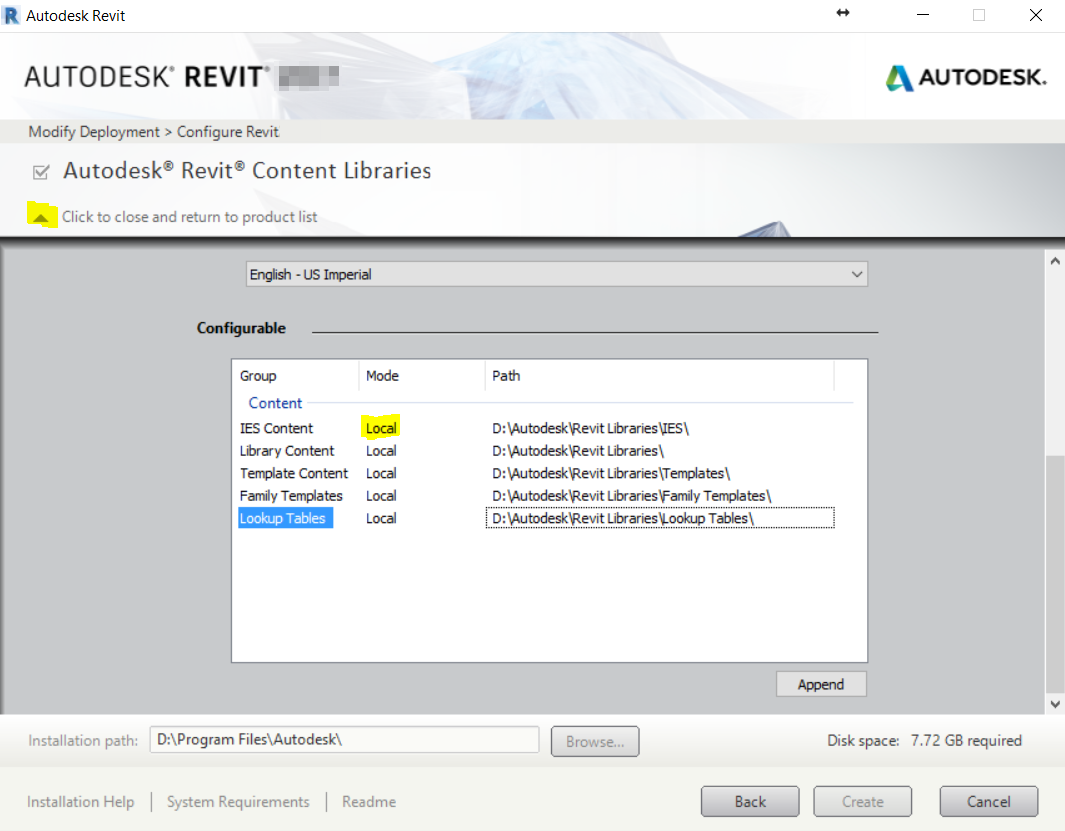The width and height of the screenshot is (1065, 831).
Task: Click the Cancel button
Action: [x=989, y=802]
